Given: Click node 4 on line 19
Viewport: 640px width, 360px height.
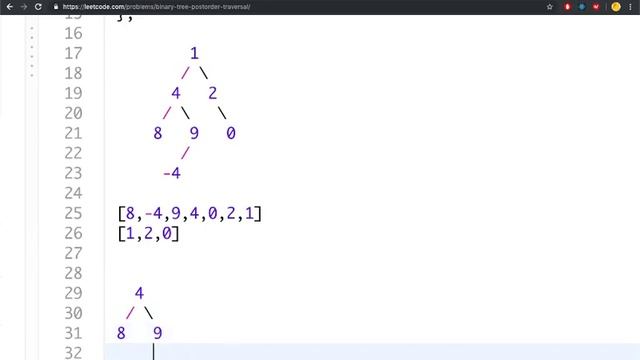Looking at the screenshot, I should (176, 93).
